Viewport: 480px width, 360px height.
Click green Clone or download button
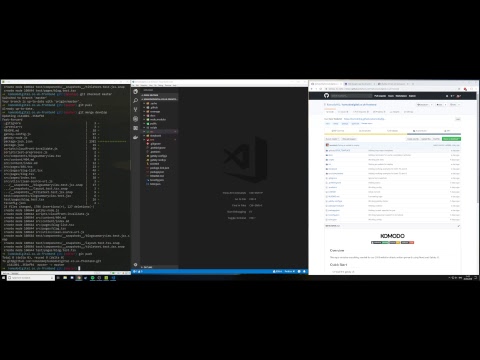451,139
